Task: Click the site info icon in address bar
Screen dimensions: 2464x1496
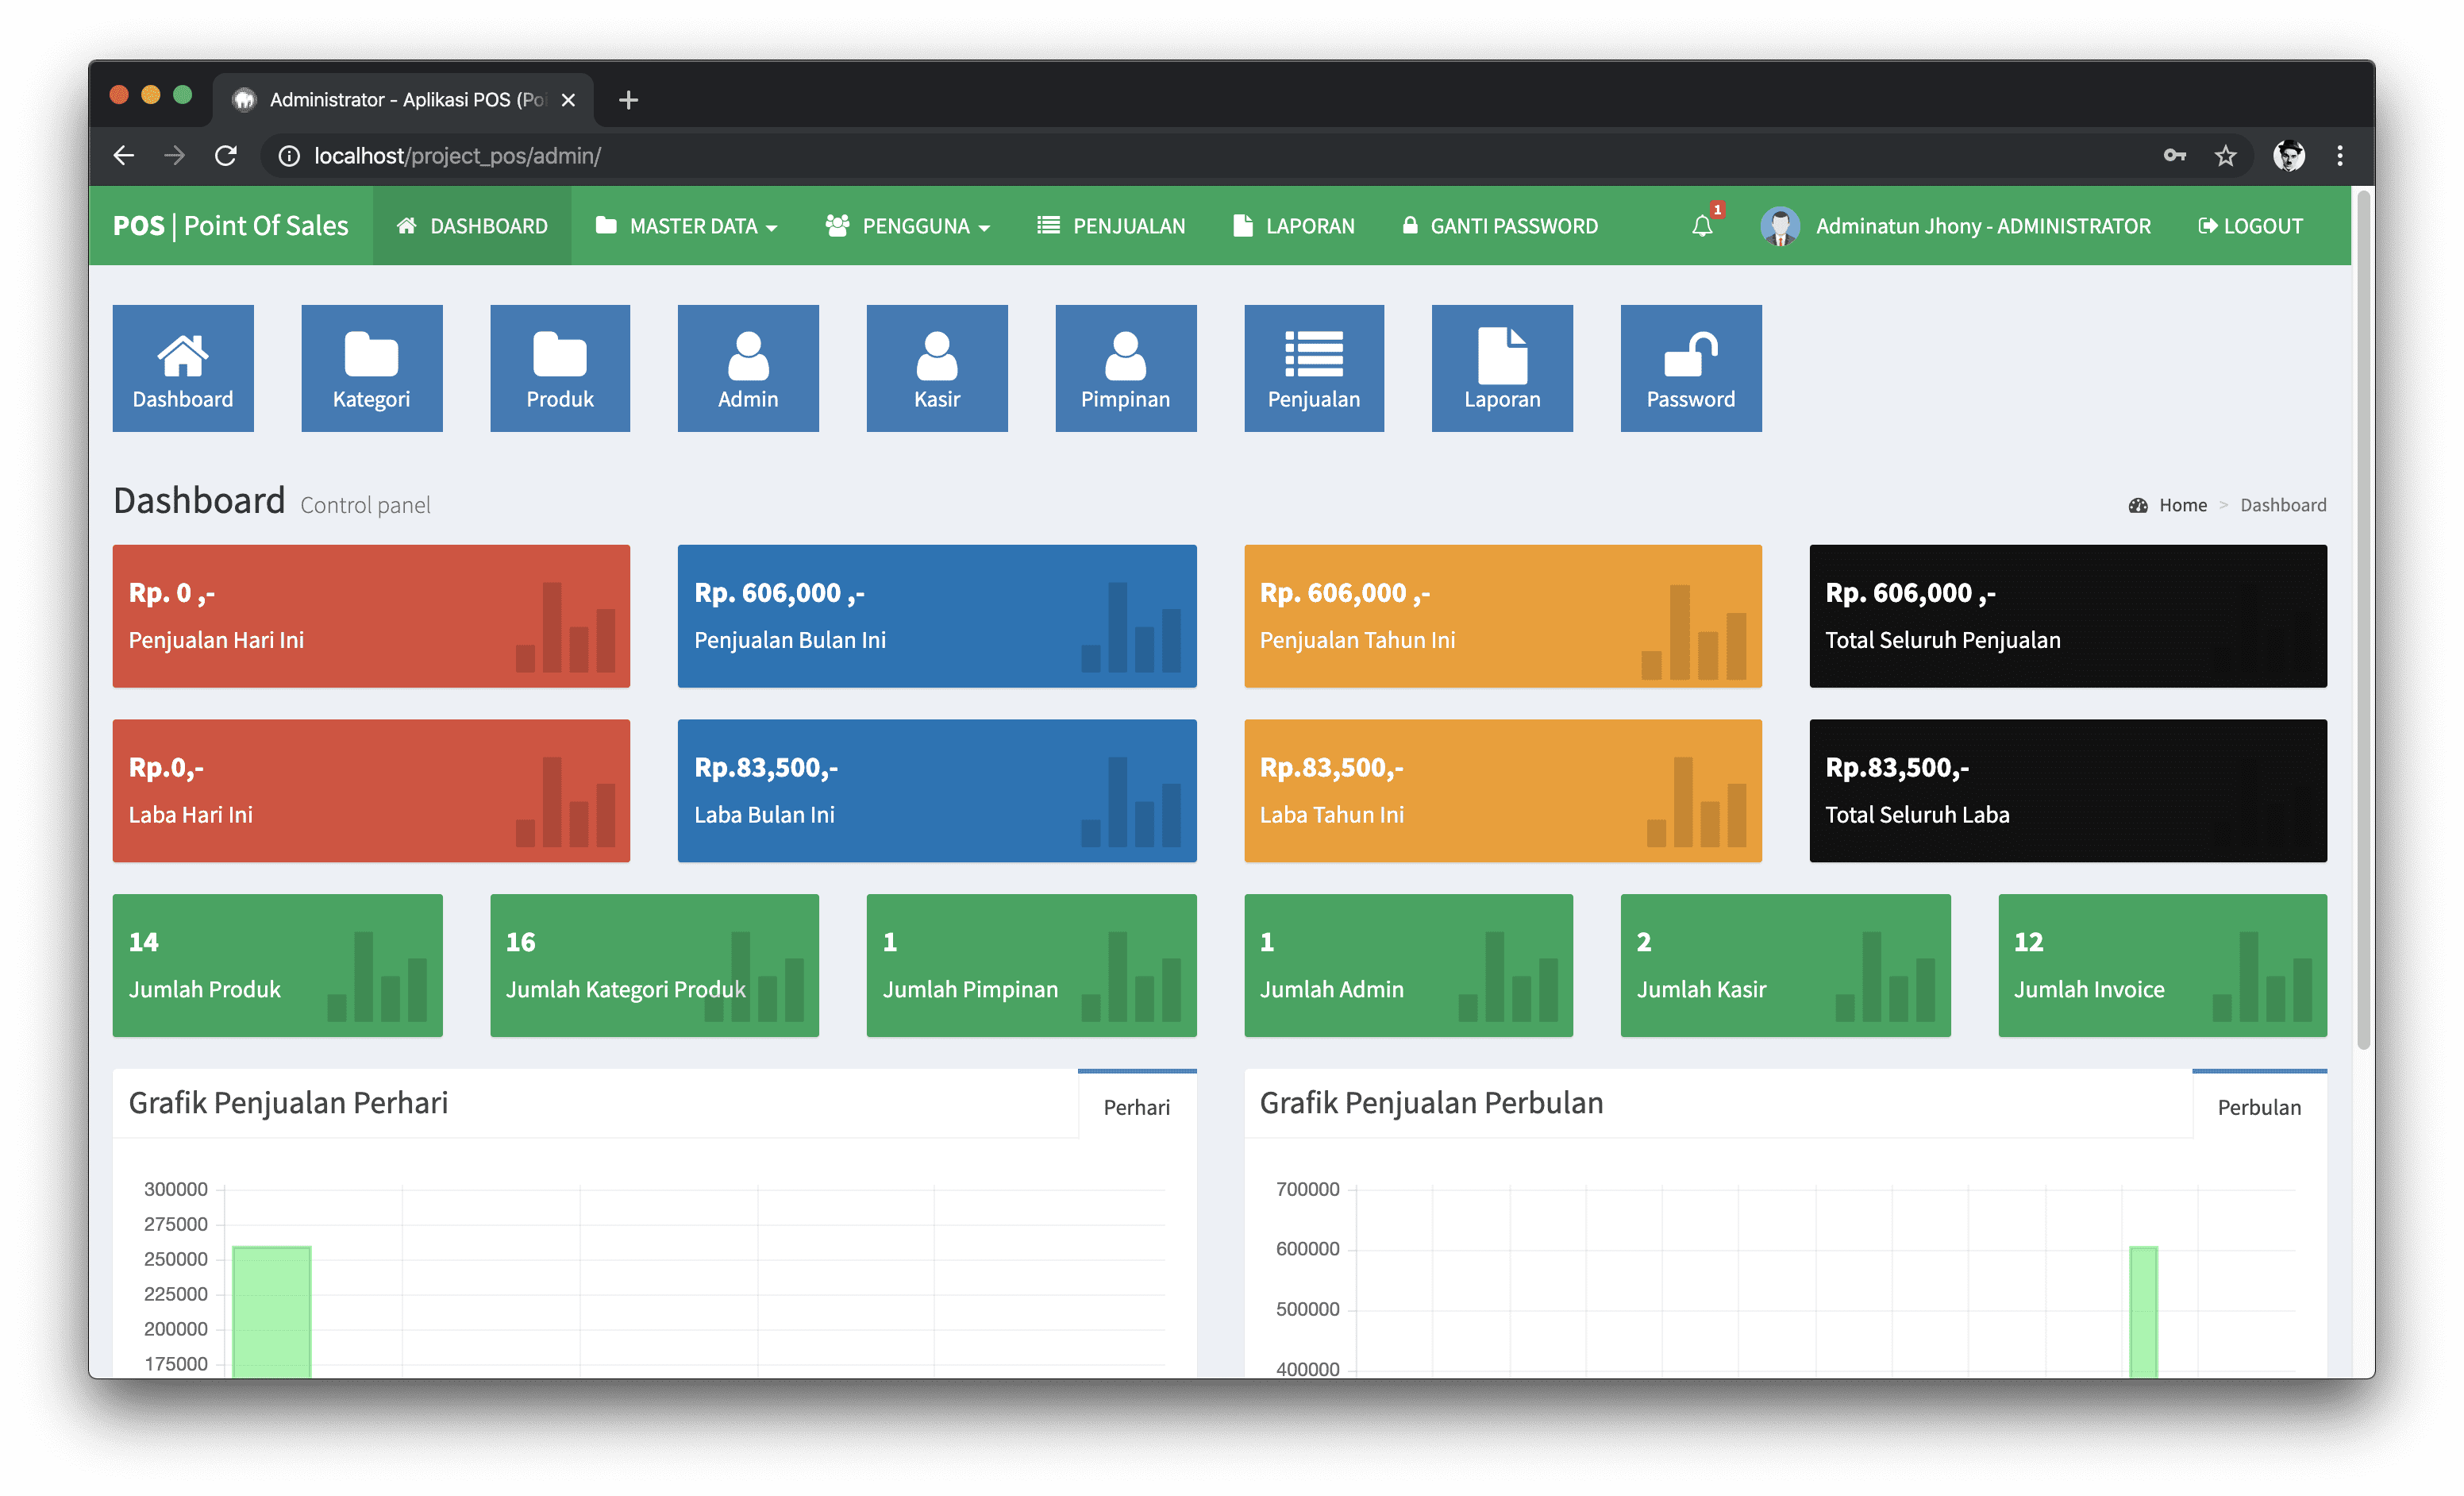Action: (x=289, y=156)
